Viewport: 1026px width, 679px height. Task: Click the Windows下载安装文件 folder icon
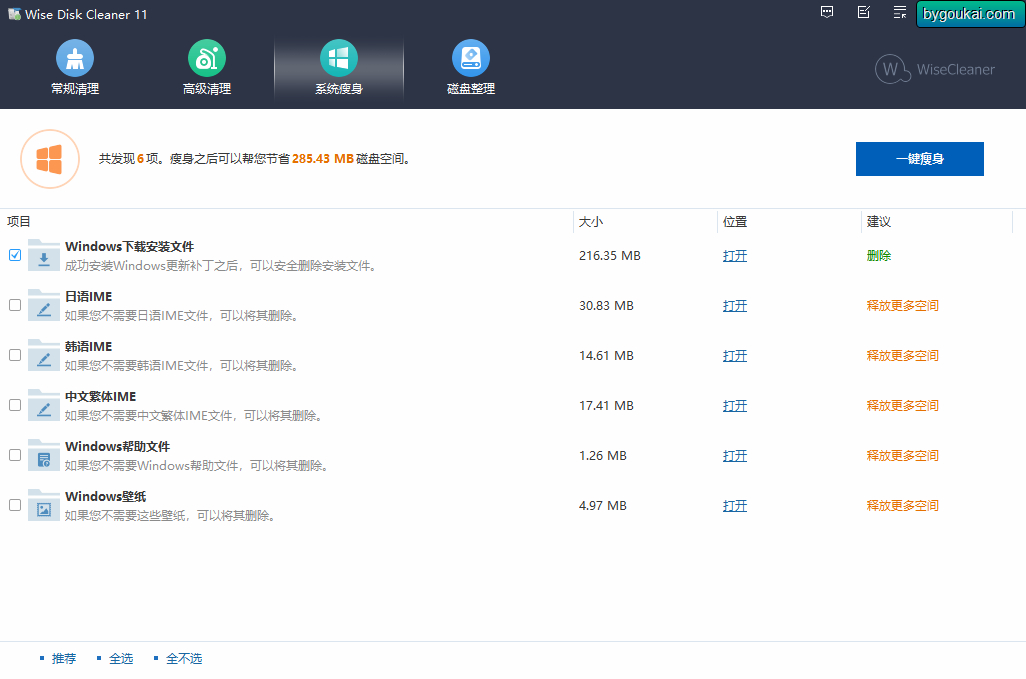coord(44,256)
